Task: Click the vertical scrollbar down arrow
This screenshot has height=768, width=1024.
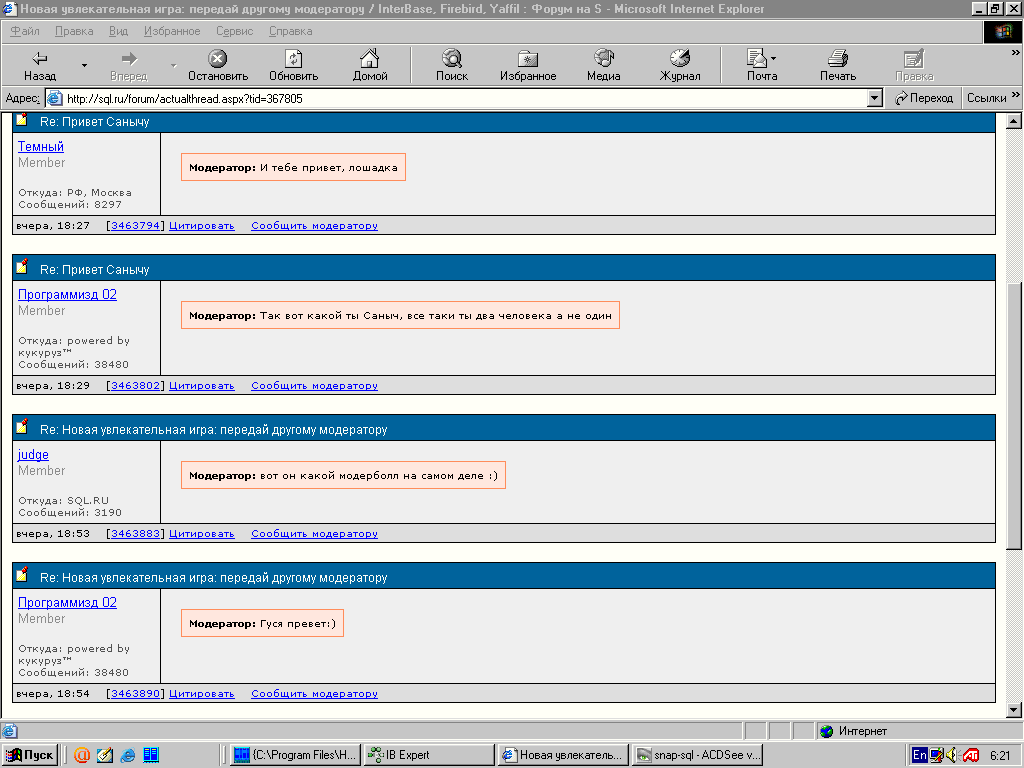Action: 1015,709
